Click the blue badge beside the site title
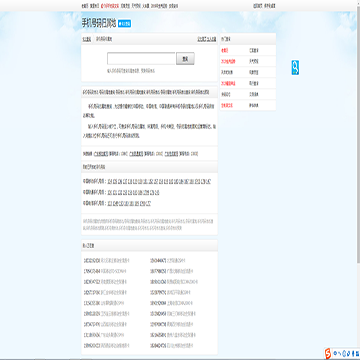 (124, 23)
